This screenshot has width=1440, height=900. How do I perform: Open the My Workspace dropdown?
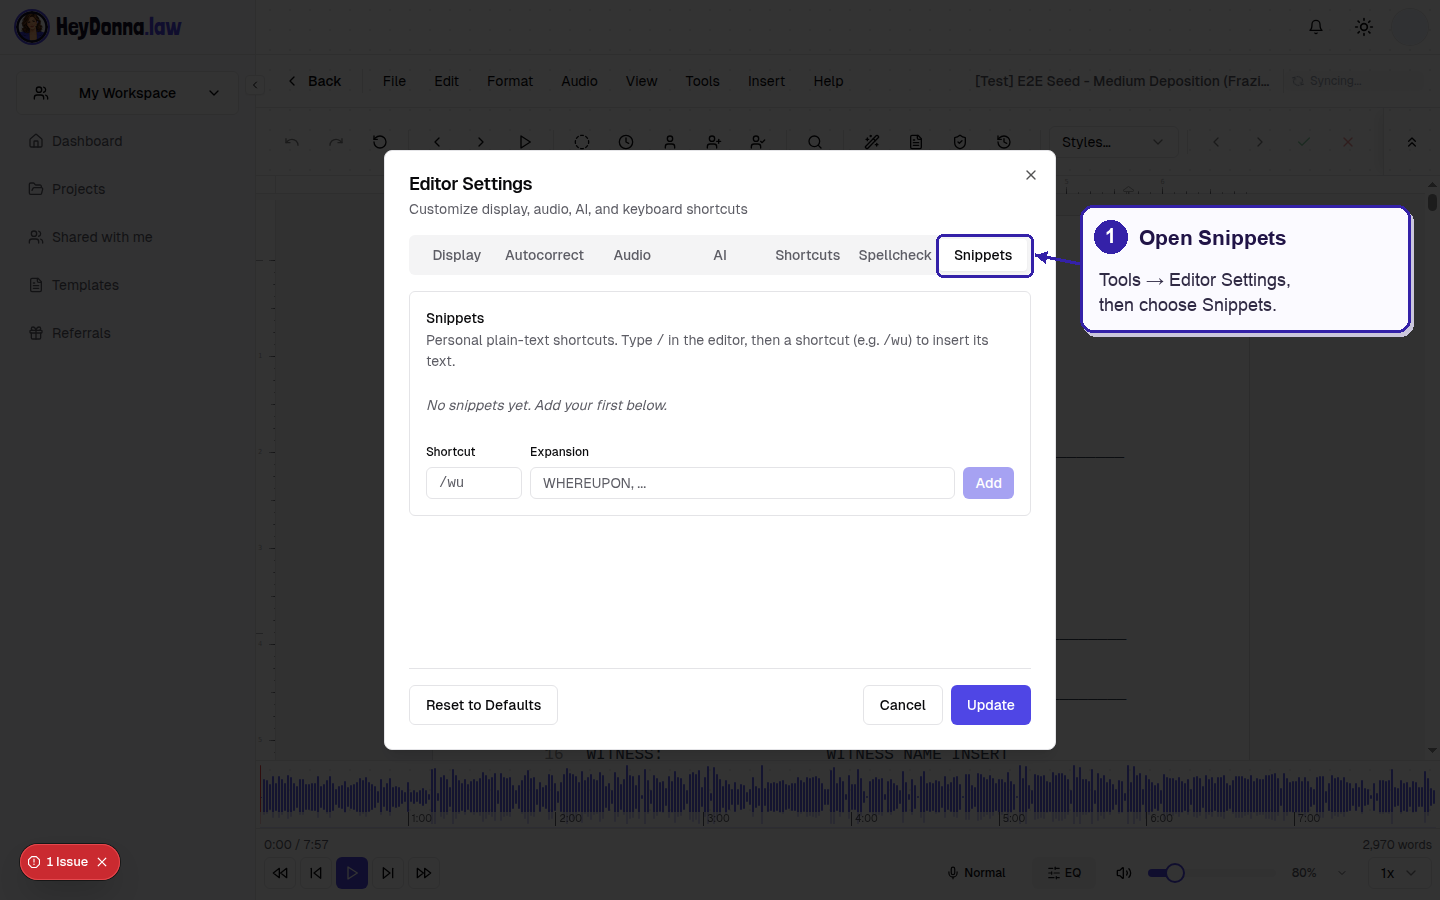coord(127,93)
